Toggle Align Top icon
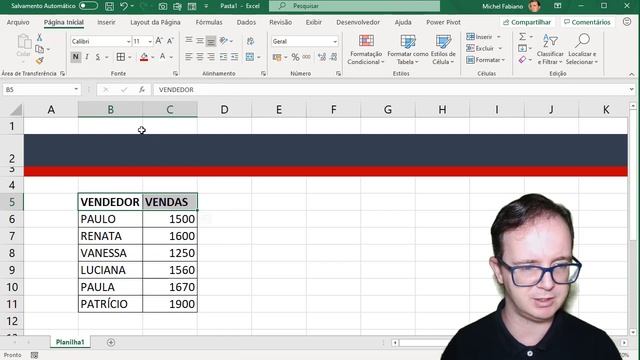This screenshot has height=360, width=640. pyautogui.click(x=189, y=40)
